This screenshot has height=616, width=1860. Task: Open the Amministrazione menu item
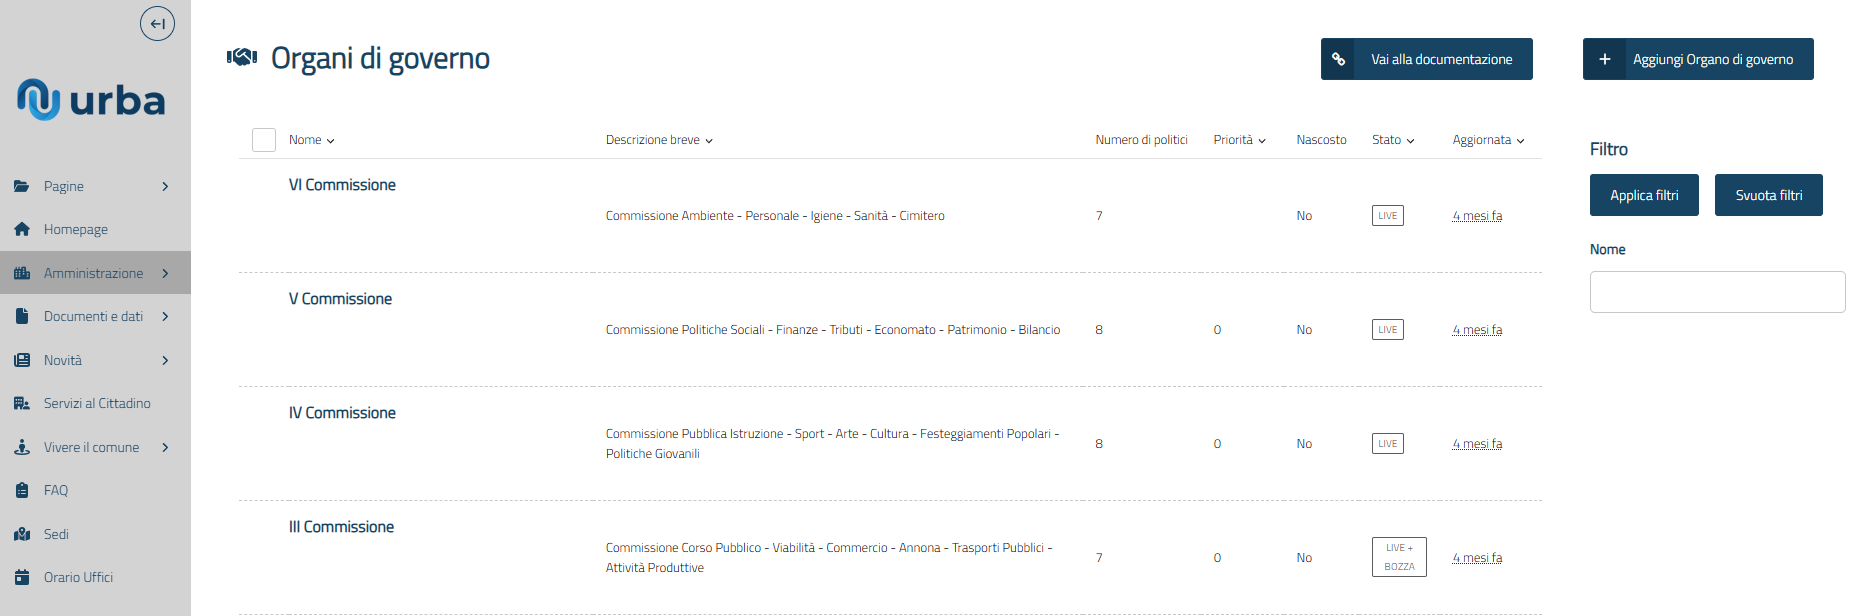tap(93, 273)
